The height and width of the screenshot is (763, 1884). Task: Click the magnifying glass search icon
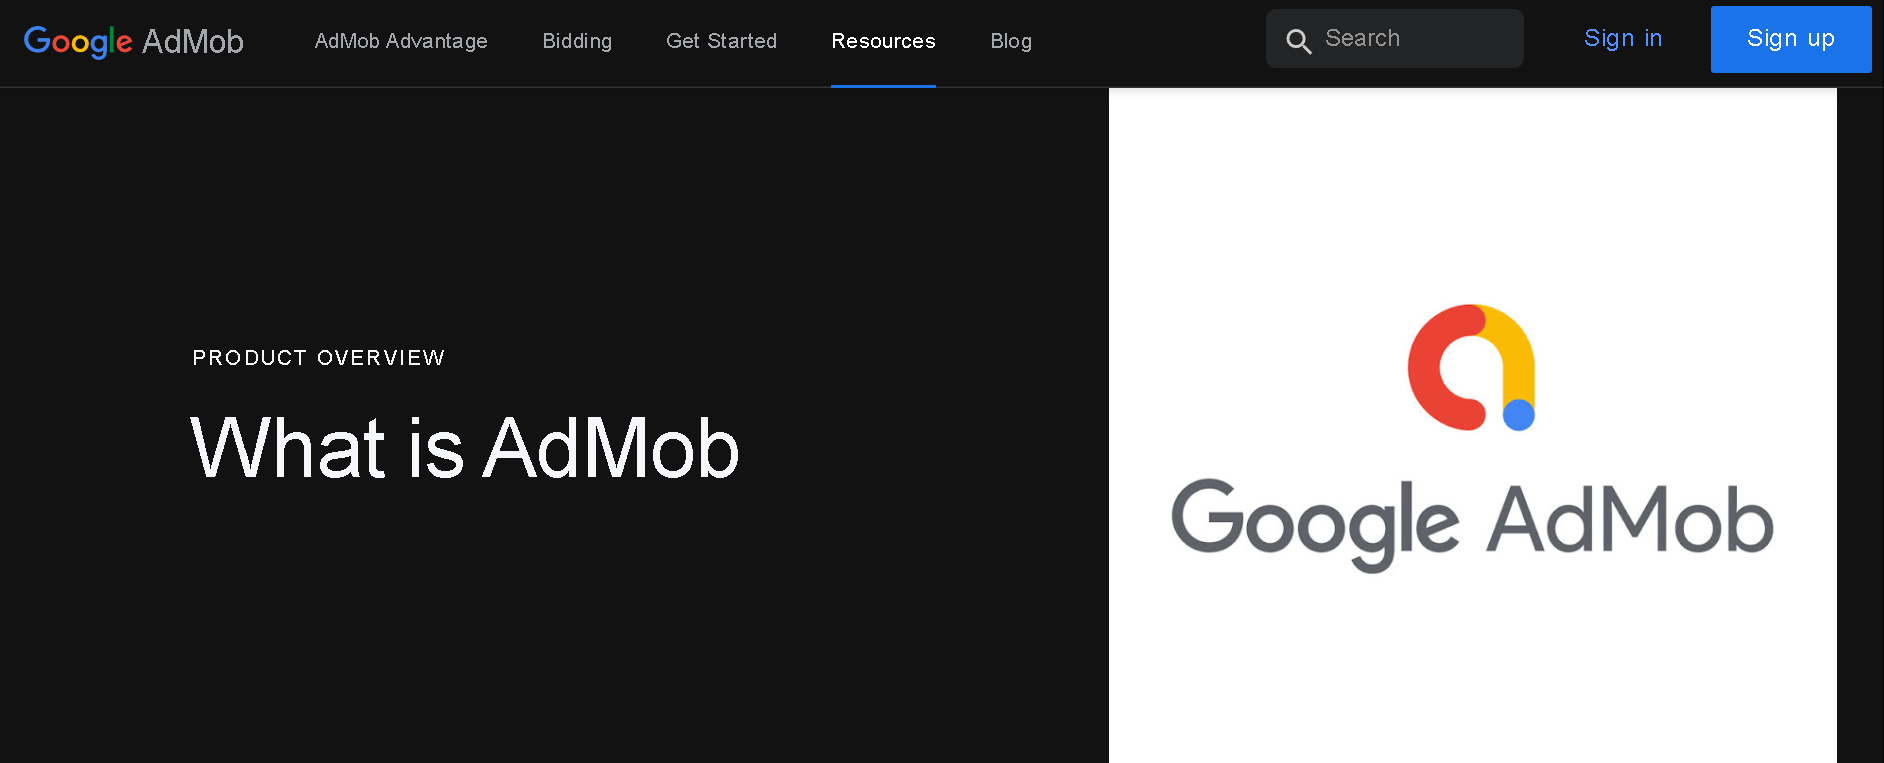point(1298,41)
